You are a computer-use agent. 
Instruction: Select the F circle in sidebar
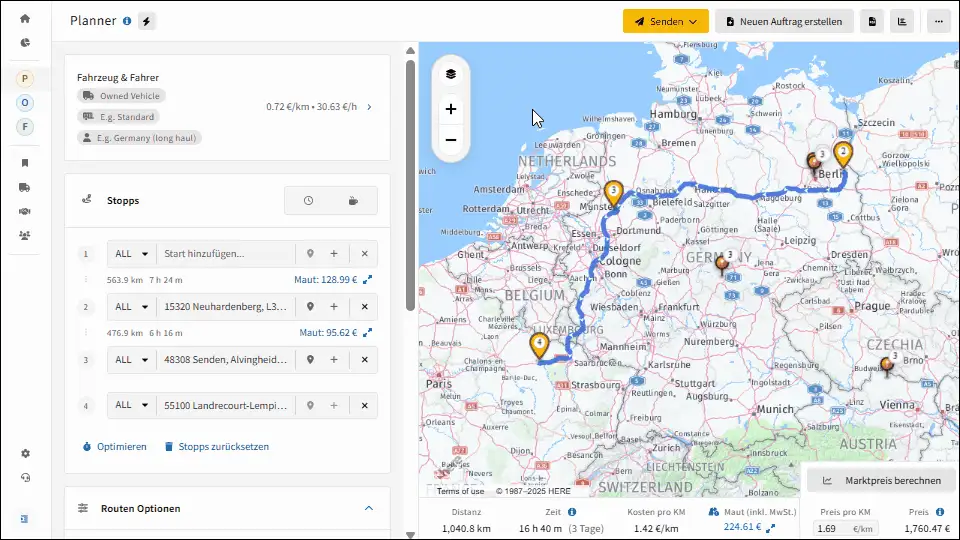pos(24,127)
